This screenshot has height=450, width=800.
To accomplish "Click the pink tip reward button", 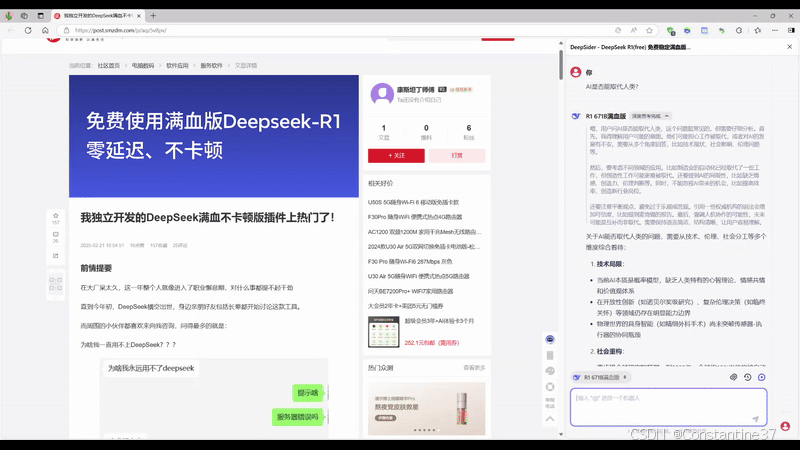I will point(457,156).
